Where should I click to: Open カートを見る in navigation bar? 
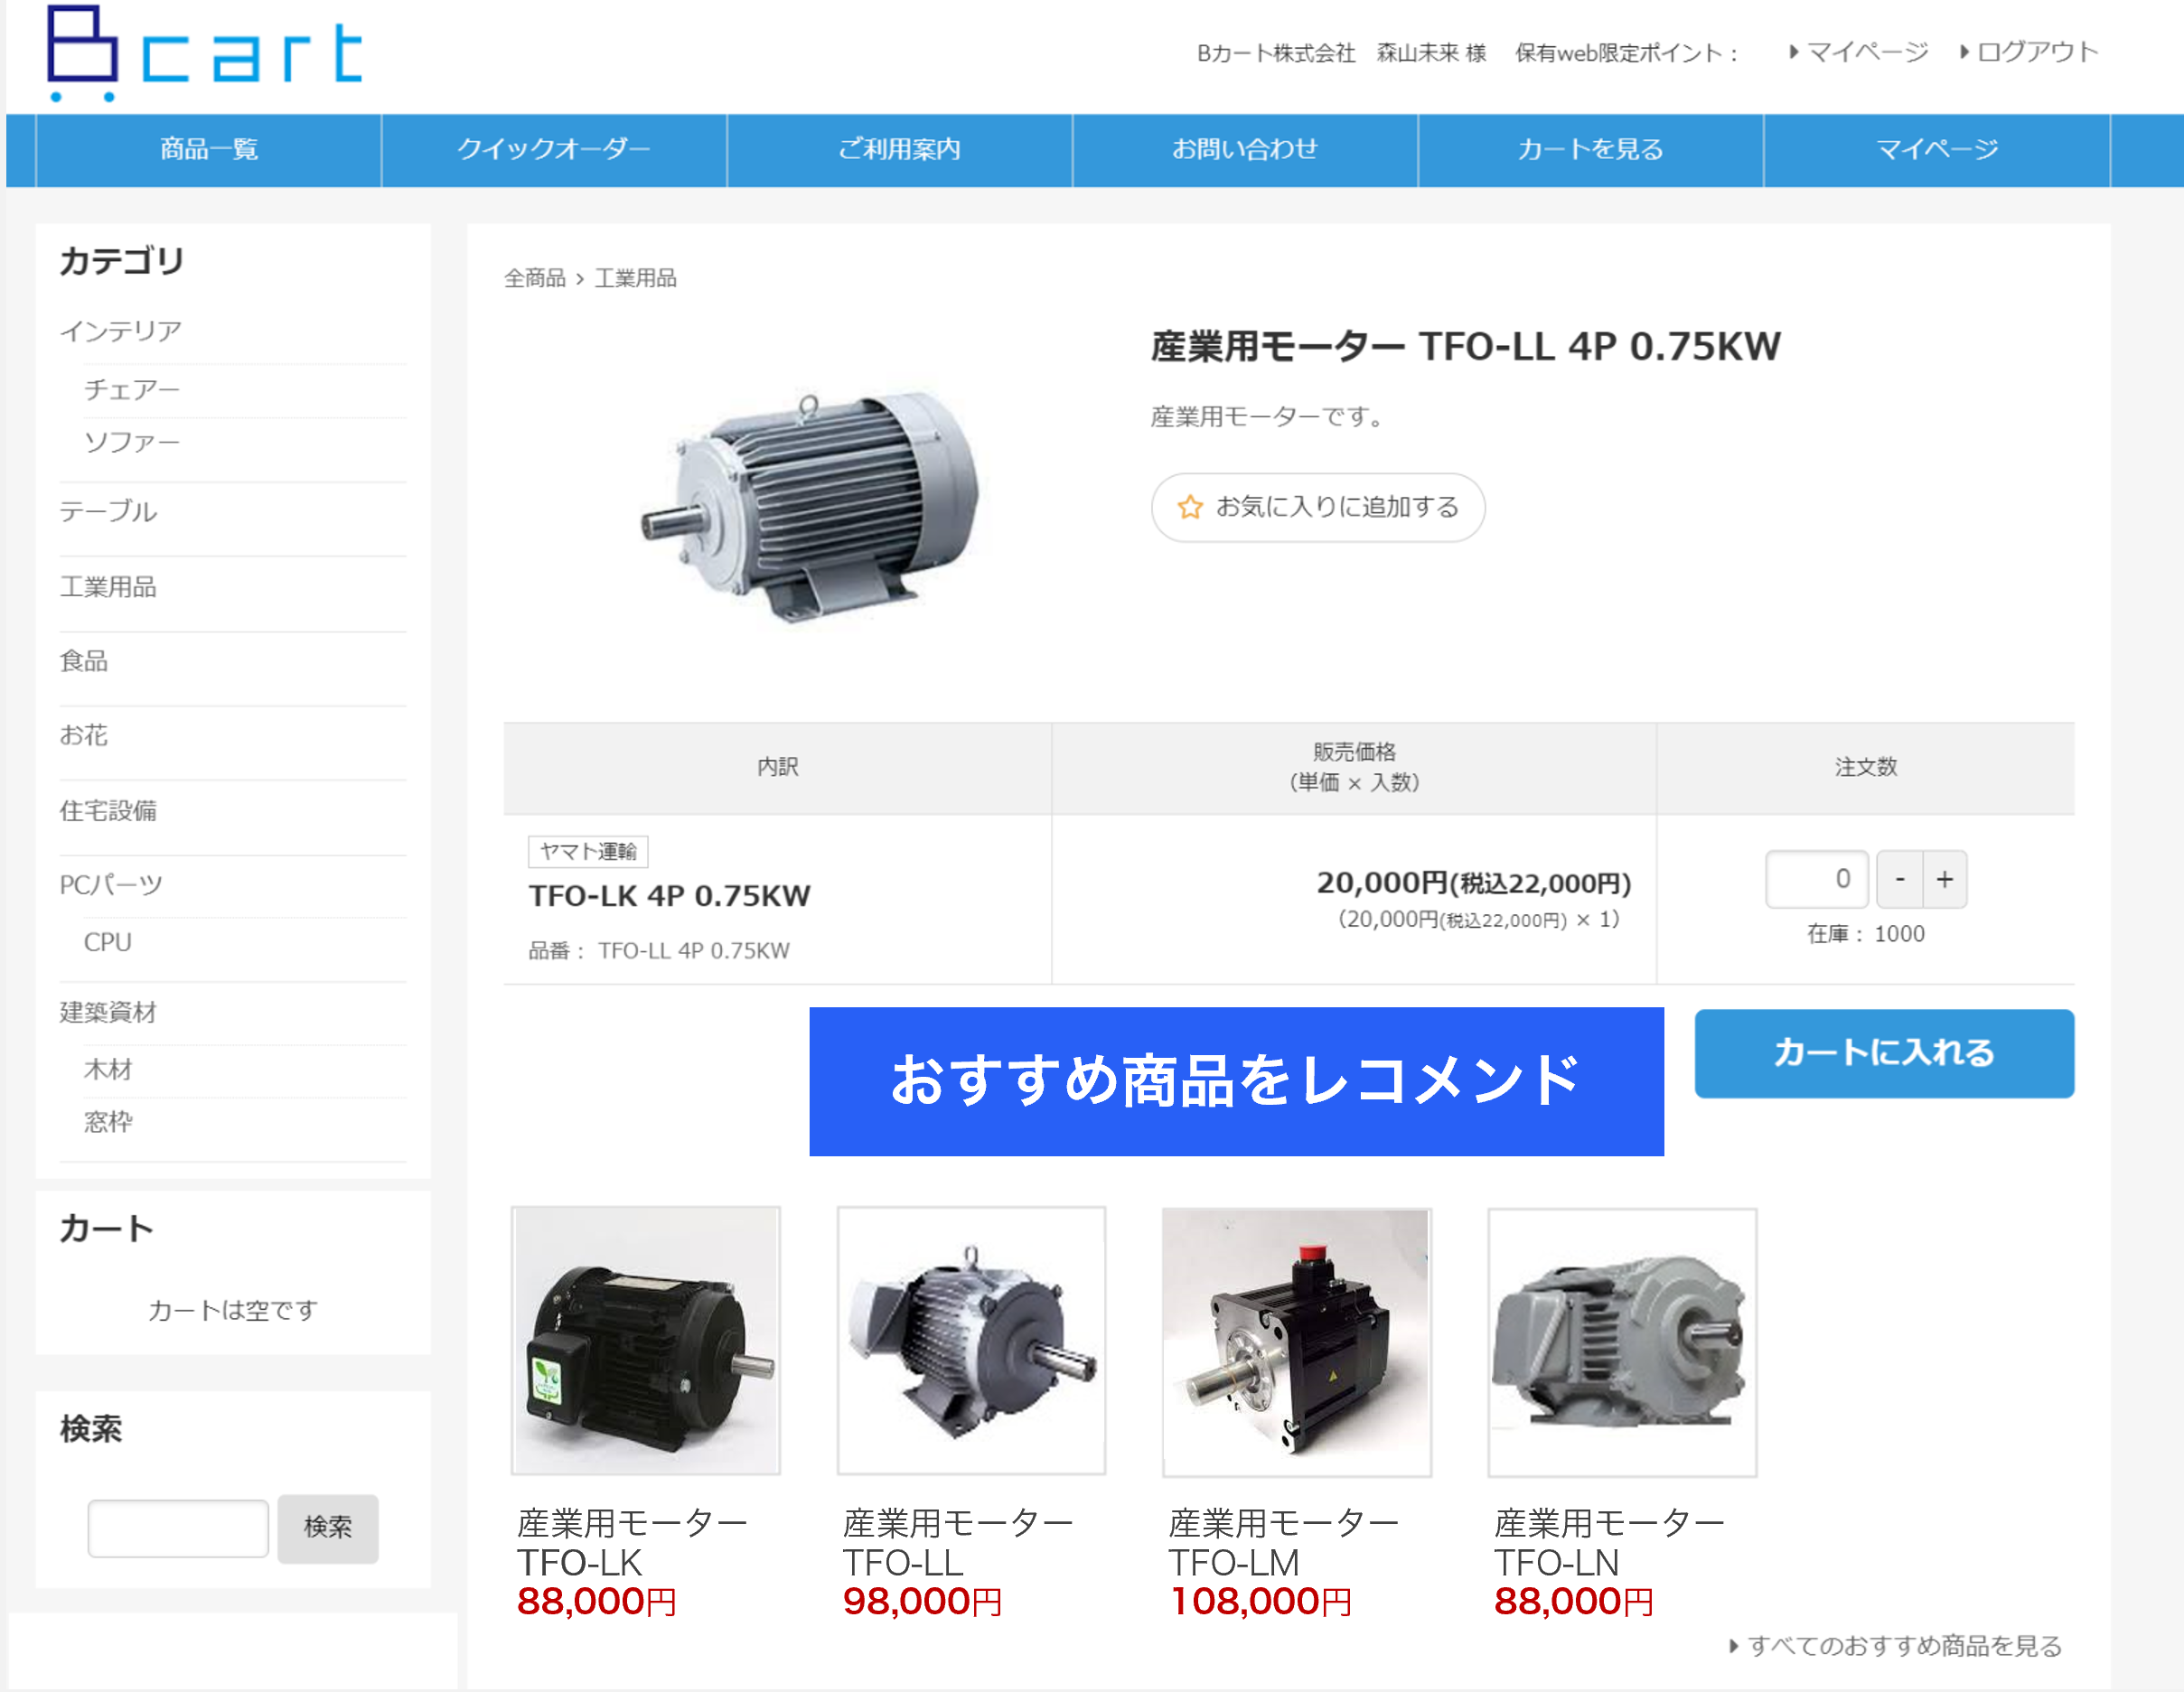[1590, 150]
